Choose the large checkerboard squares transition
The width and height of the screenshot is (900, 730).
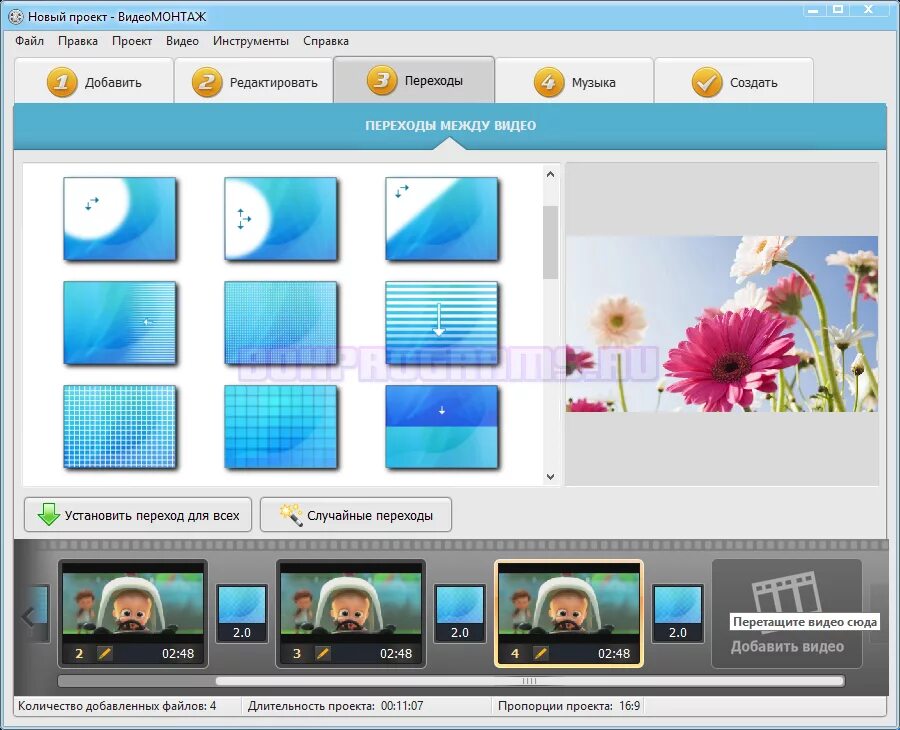(281, 426)
